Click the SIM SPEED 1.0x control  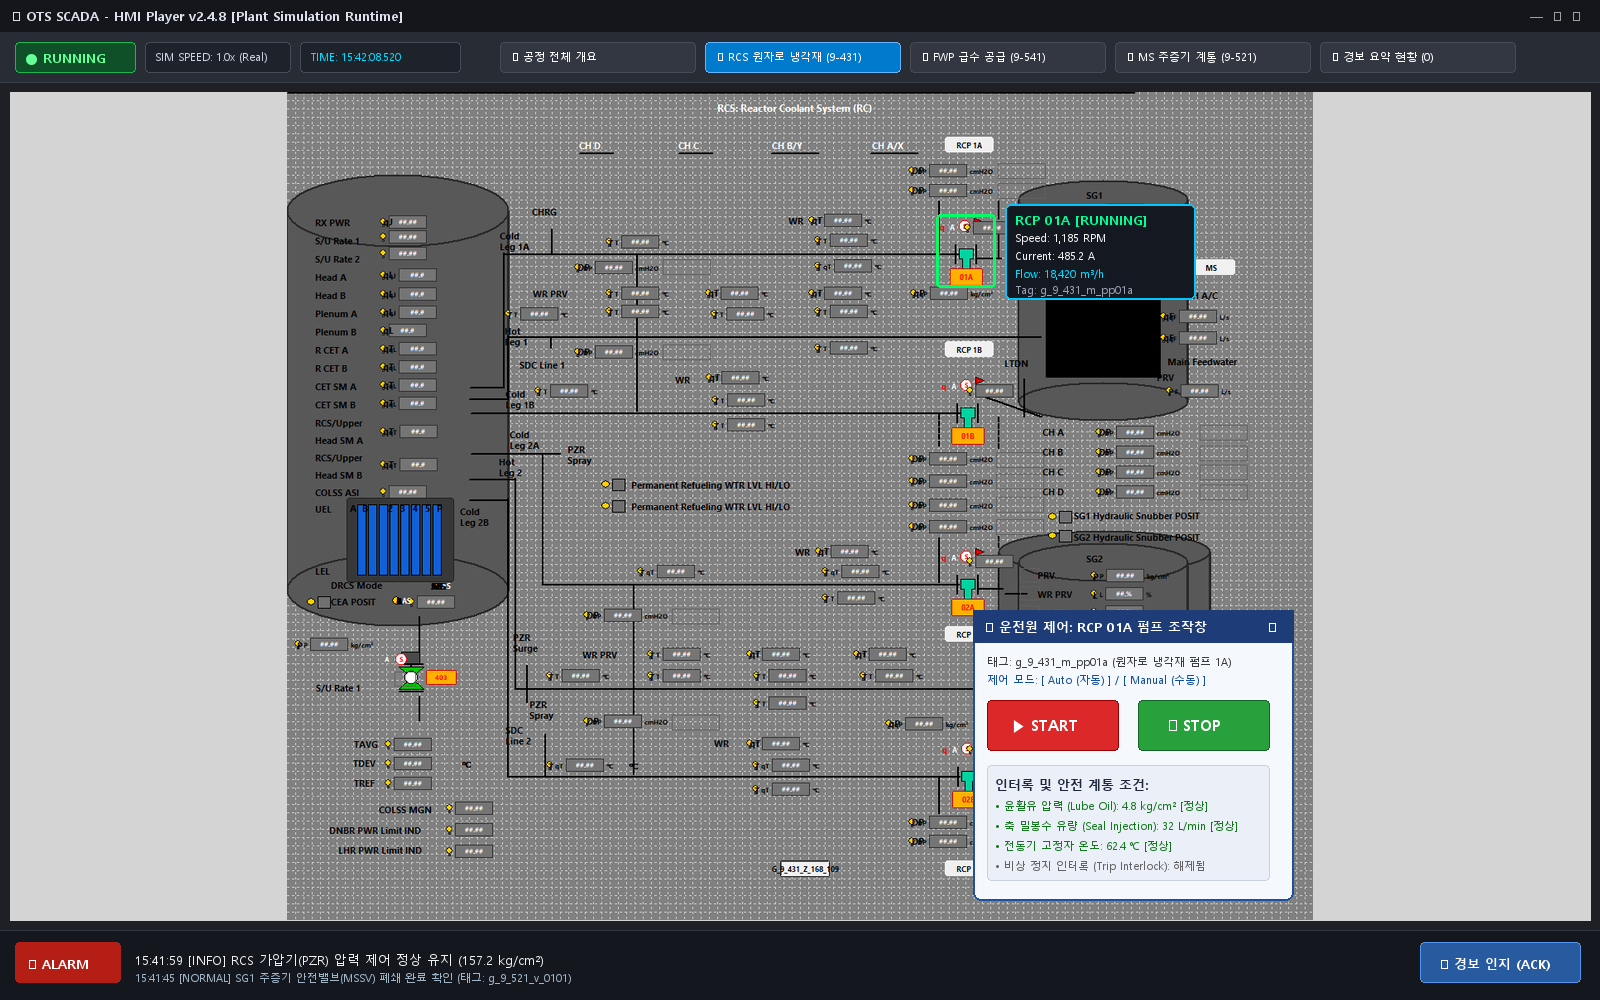[x=218, y=57]
